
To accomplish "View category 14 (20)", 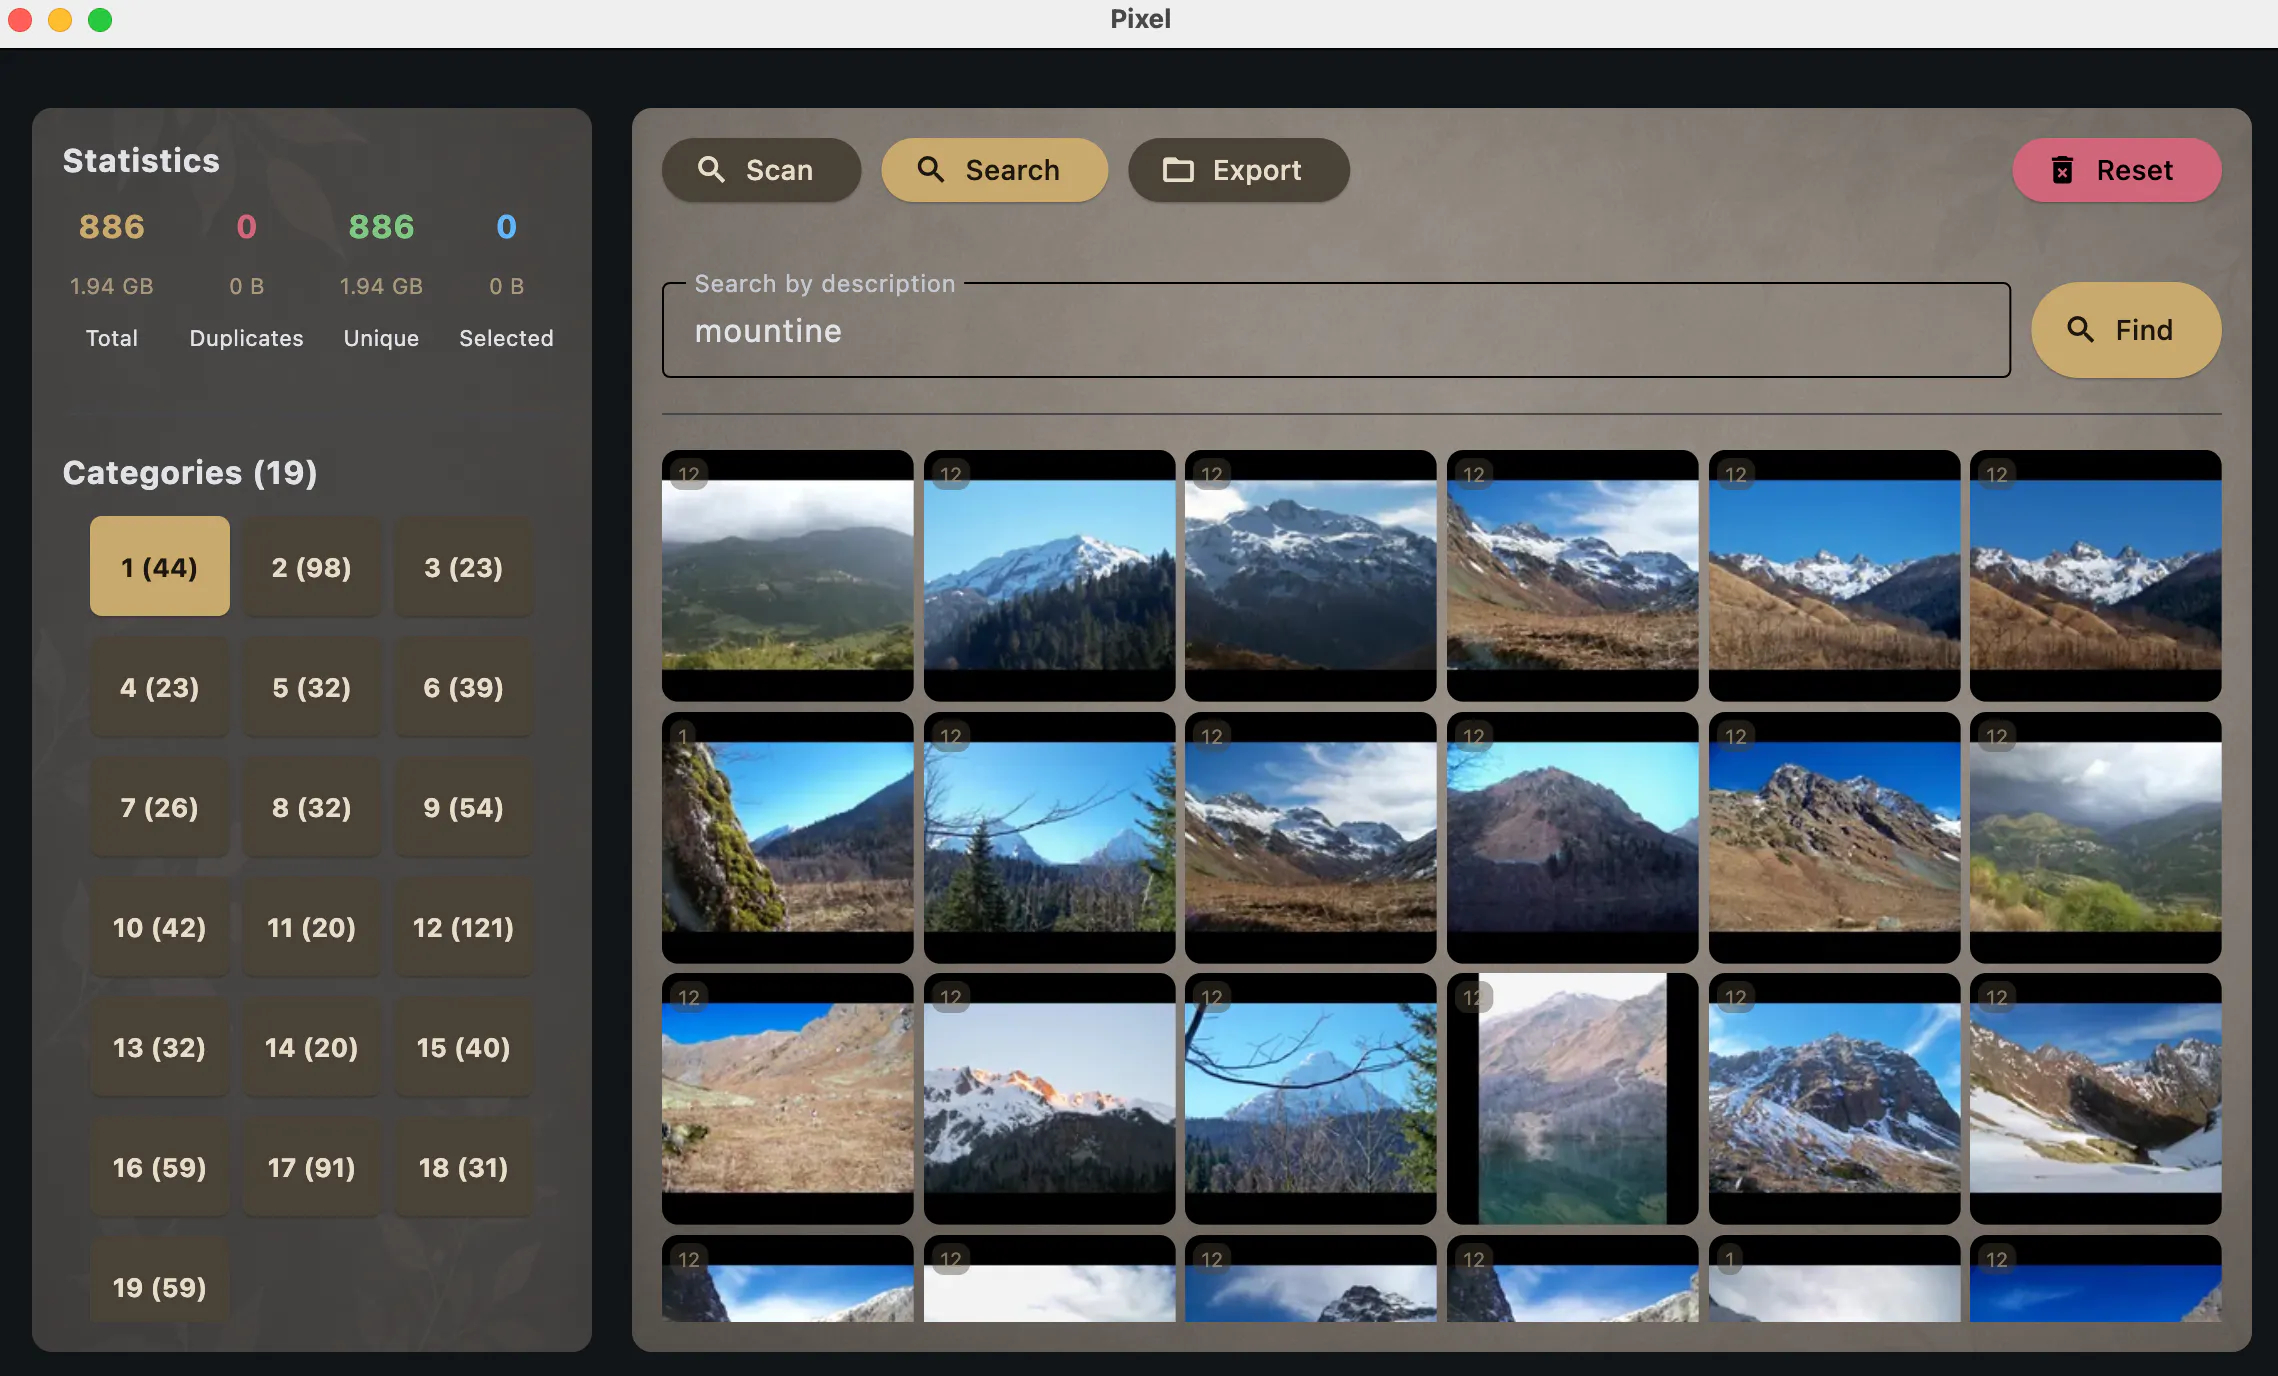I will (312, 1047).
